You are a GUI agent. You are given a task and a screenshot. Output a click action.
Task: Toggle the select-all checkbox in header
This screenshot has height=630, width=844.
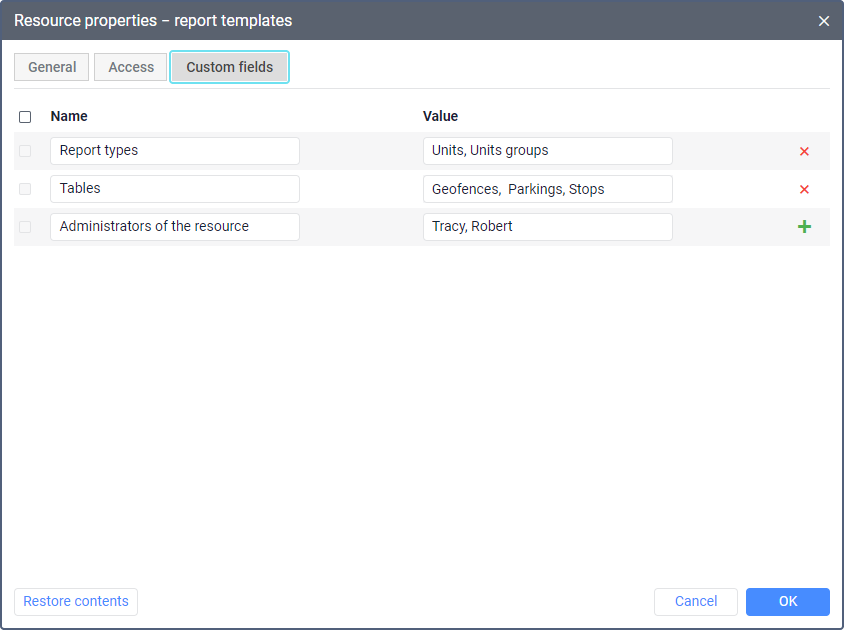tap(25, 117)
